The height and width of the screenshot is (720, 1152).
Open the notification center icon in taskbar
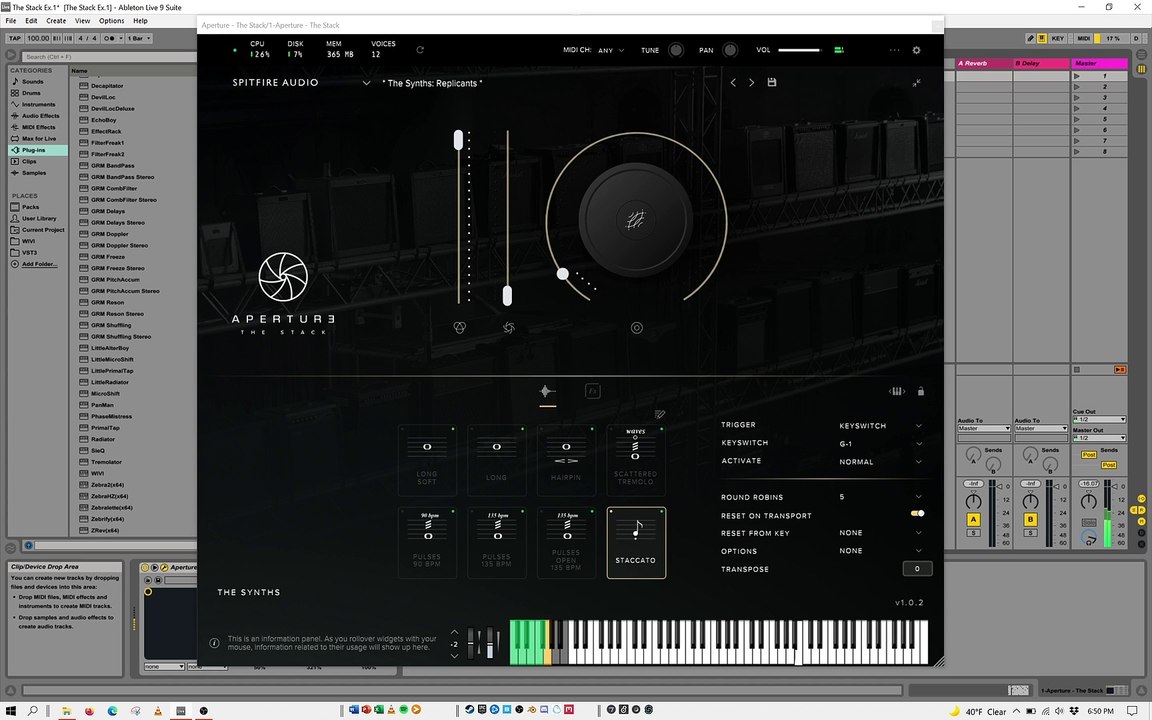click(1131, 710)
